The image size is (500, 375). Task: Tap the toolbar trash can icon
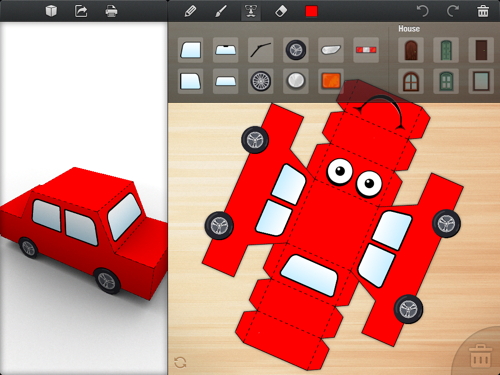click(483, 11)
